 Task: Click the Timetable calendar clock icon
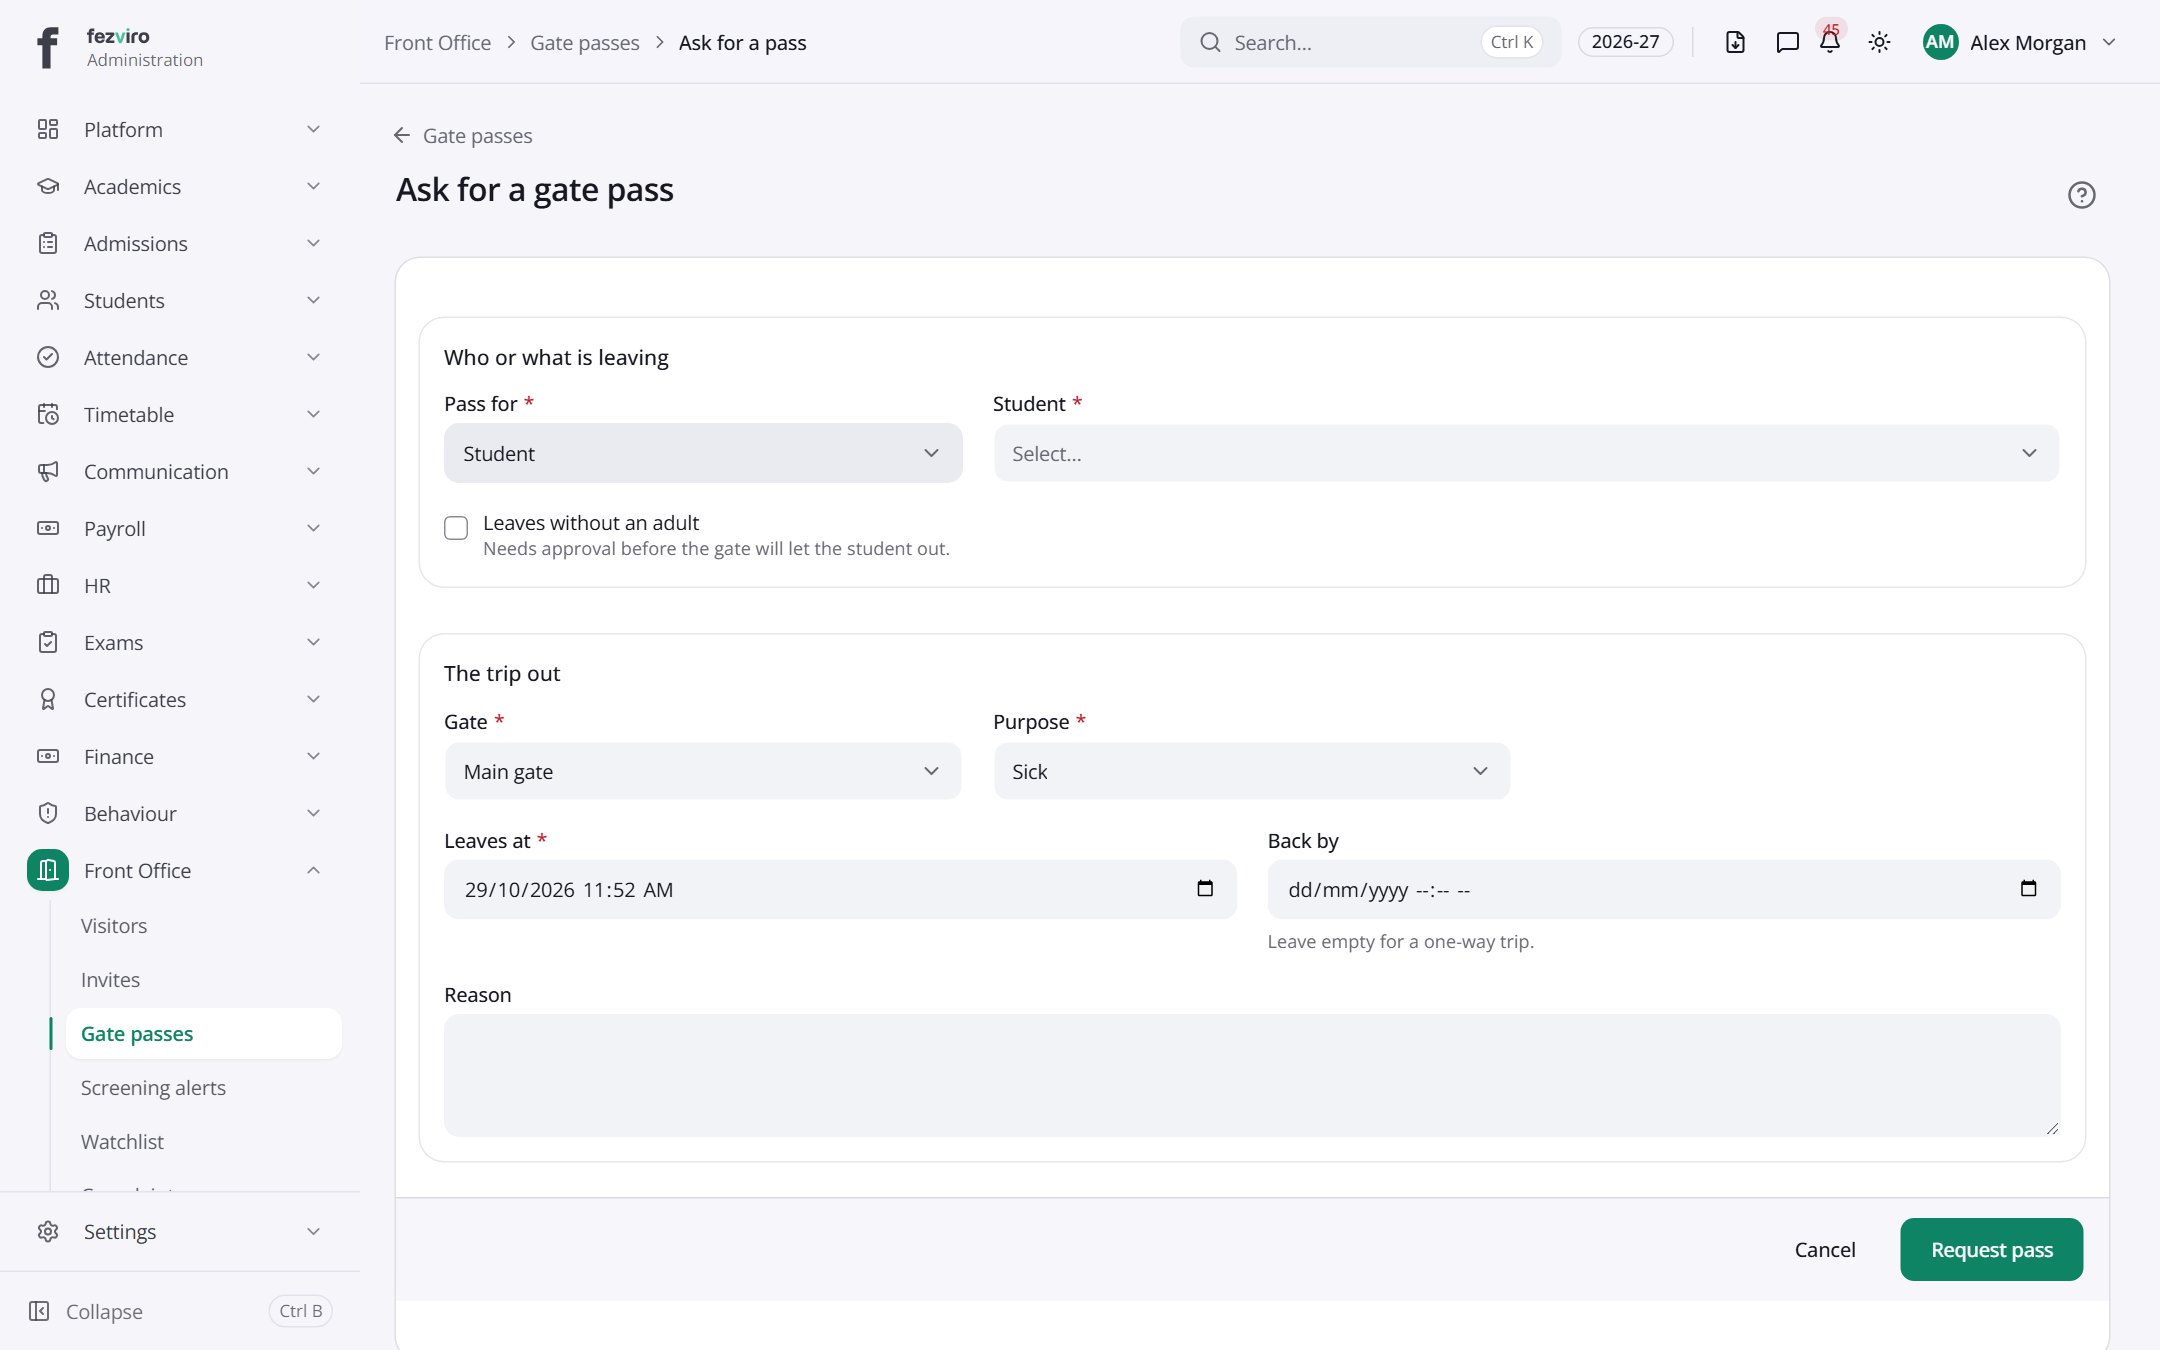(x=48, y=414)
